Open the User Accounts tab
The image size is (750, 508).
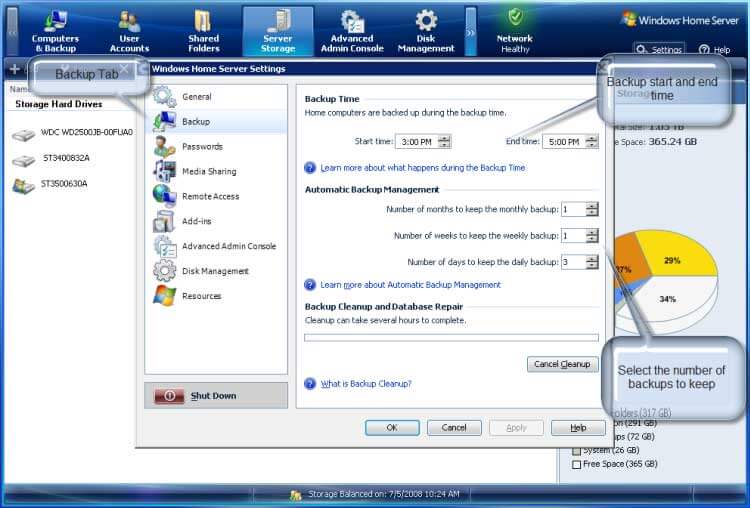(x=129, y=32)
